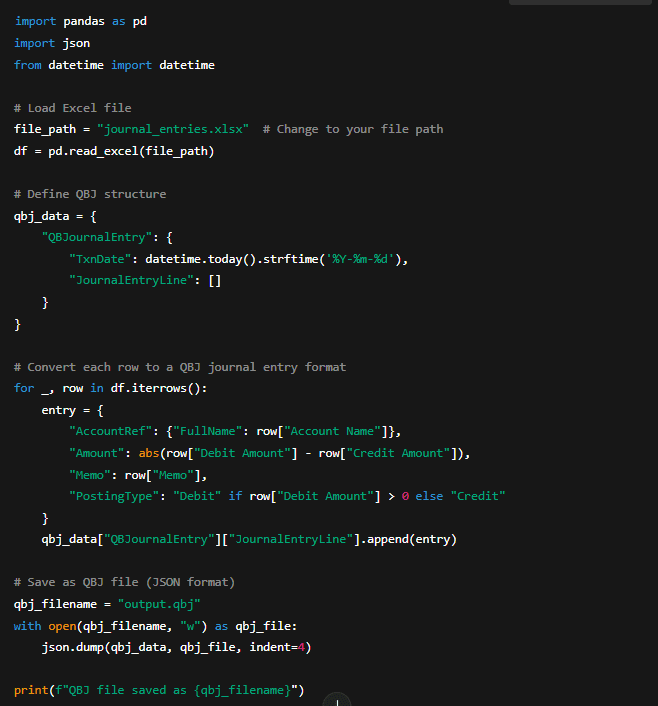658x706 pixels.
Task: Click the '# Load Excel file' comment
Action: pyautogui.click(x=73, y=108)
